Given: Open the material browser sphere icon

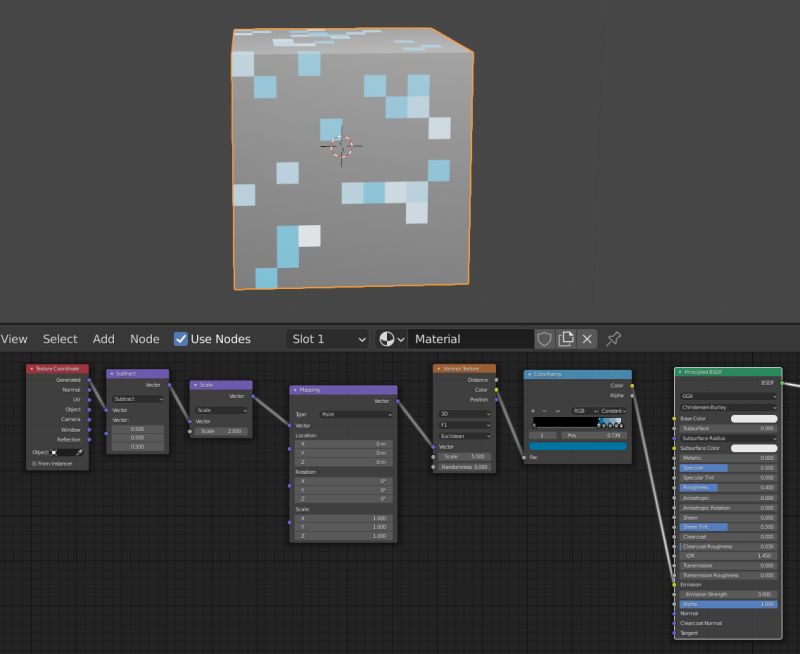Looking at the screenshot, I should [388, 338].
